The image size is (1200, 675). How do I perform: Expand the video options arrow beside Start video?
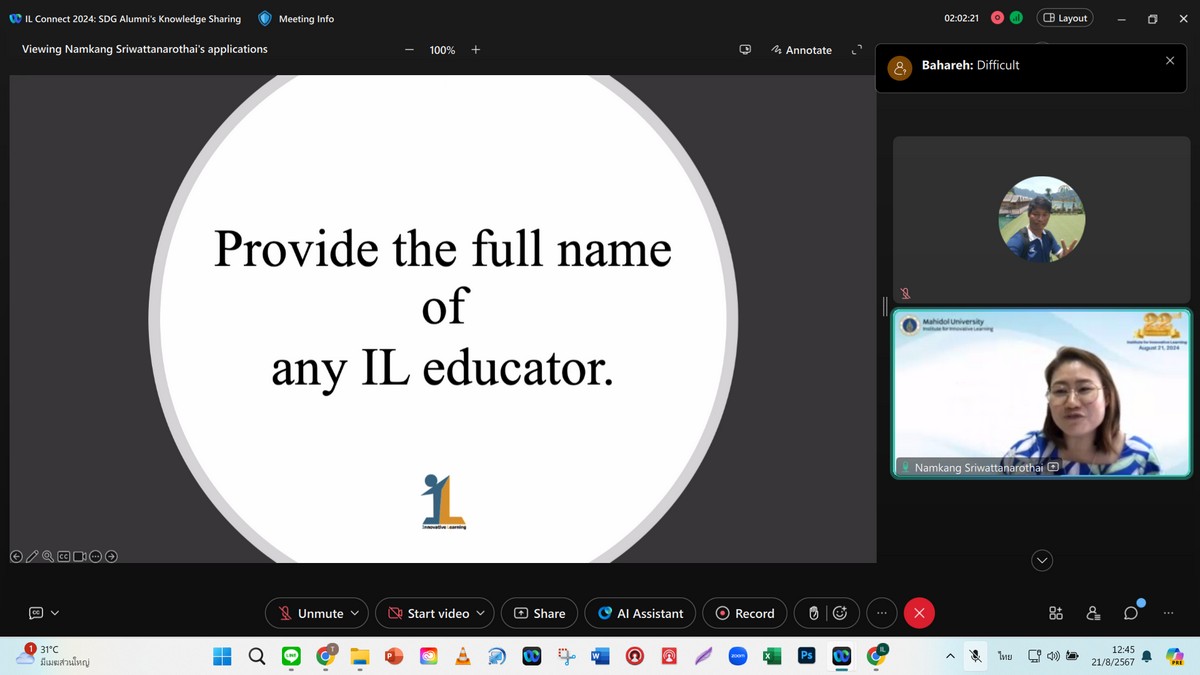[x=480, y=613]
